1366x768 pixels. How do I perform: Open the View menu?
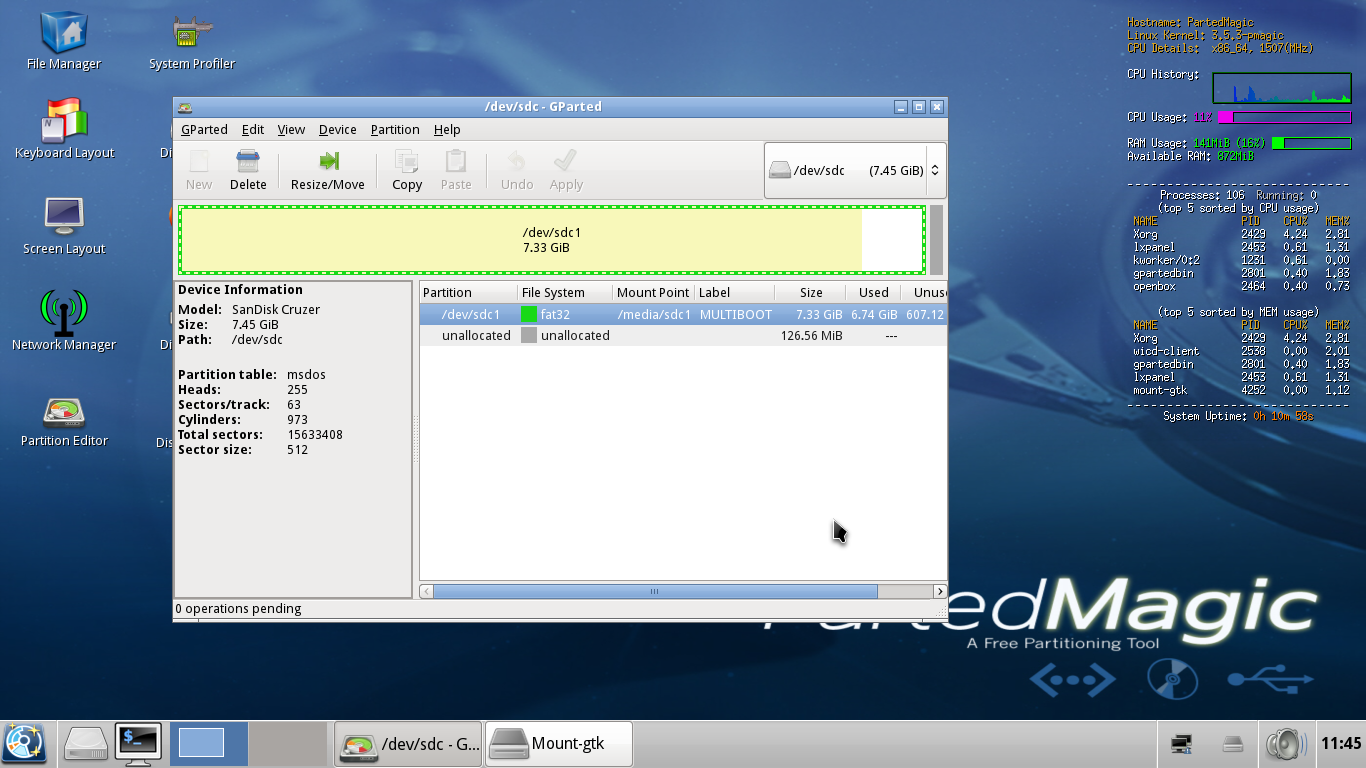291,130
